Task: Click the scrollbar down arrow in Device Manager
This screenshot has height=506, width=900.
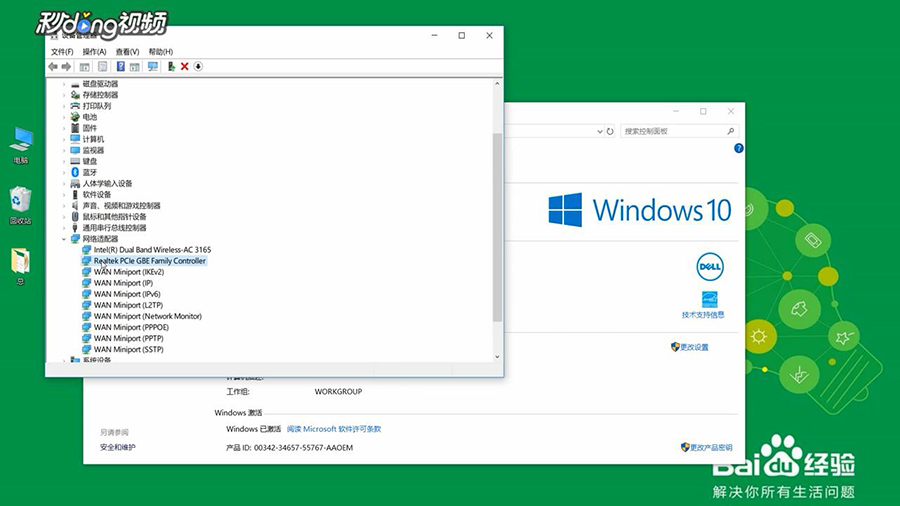Action: pos(497,357)
